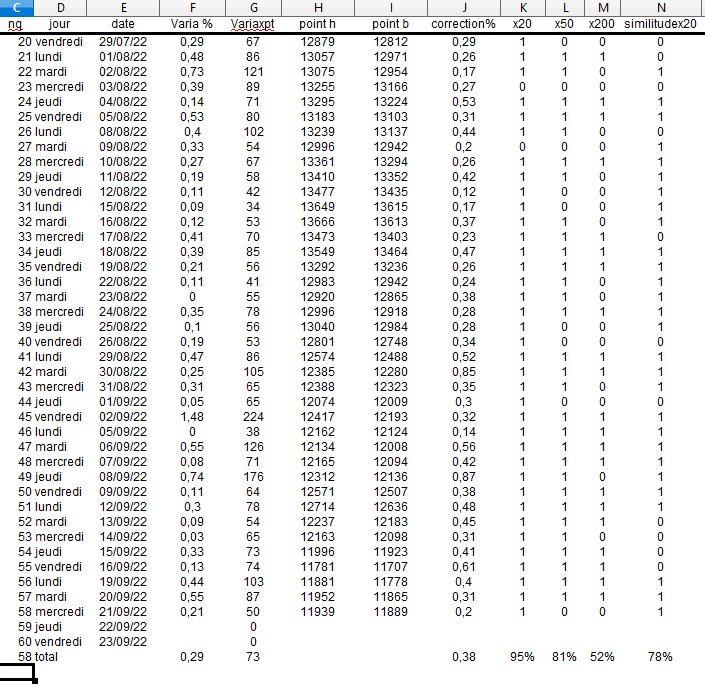The image size is (705, 696).
Task: Select column M header
Action: coord(603,7)
